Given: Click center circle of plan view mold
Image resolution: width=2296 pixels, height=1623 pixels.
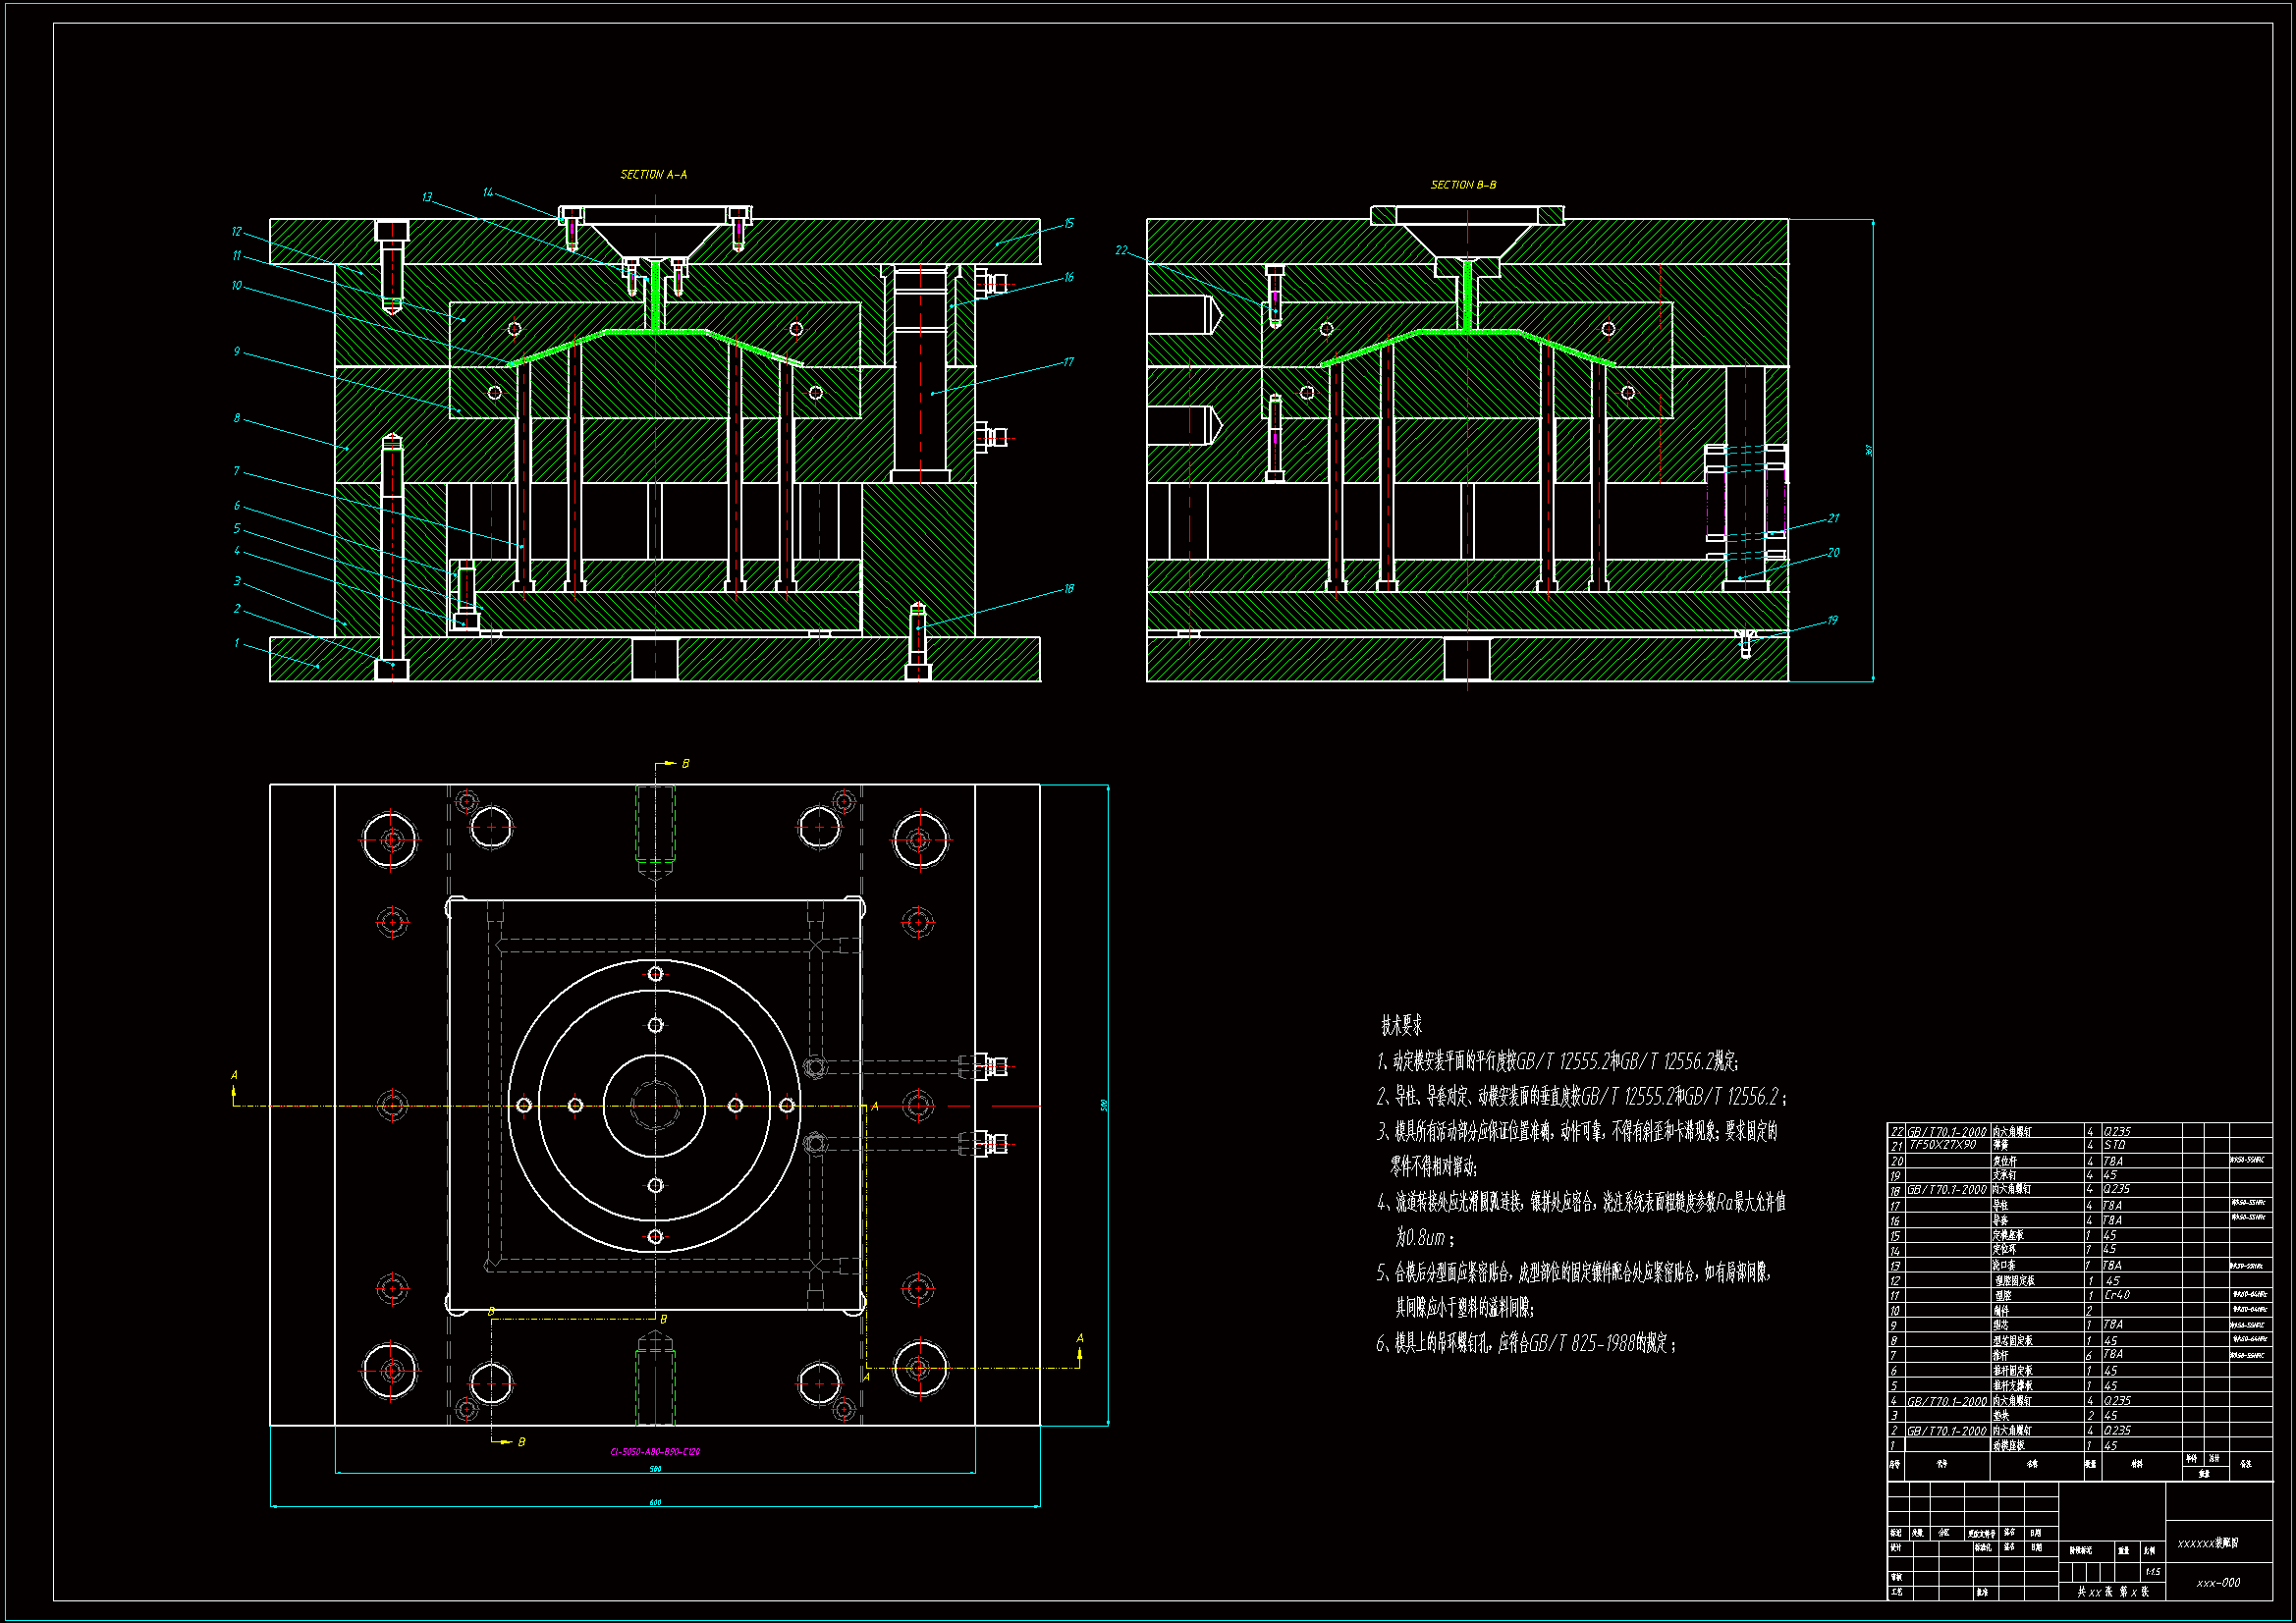Looking at the screenshot, I should 655,1106.
